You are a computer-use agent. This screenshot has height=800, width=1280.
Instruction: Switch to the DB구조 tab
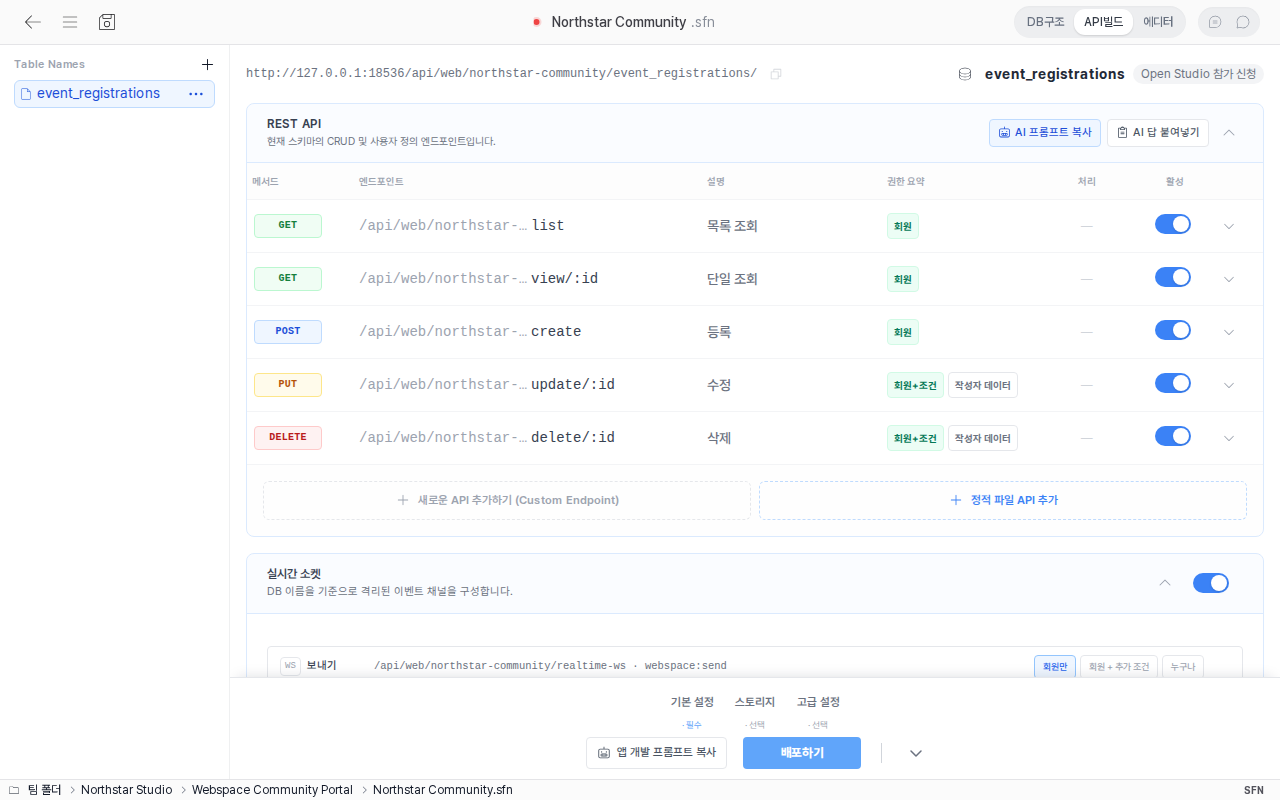[1046, 22]
